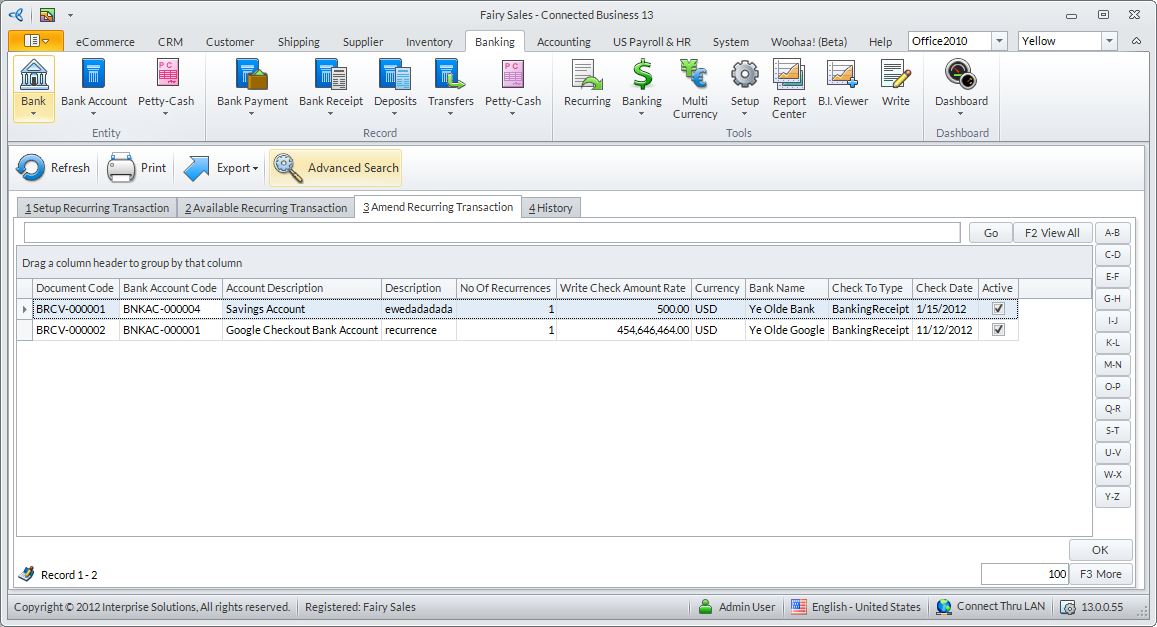This screenshot has width=1157, height=627.
Task: Uncheck Active for BRCV-000001 row
Action: [x=998, y=309]
